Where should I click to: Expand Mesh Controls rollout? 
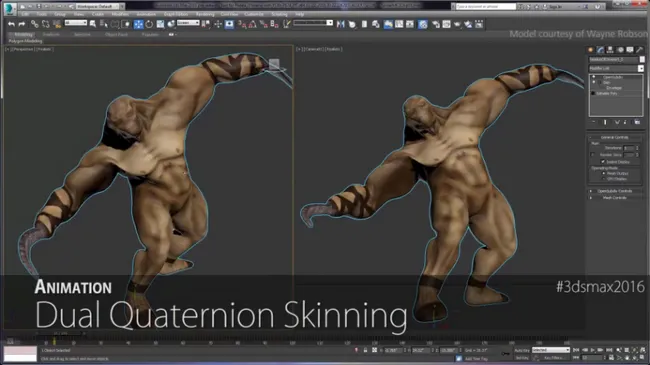615,198
